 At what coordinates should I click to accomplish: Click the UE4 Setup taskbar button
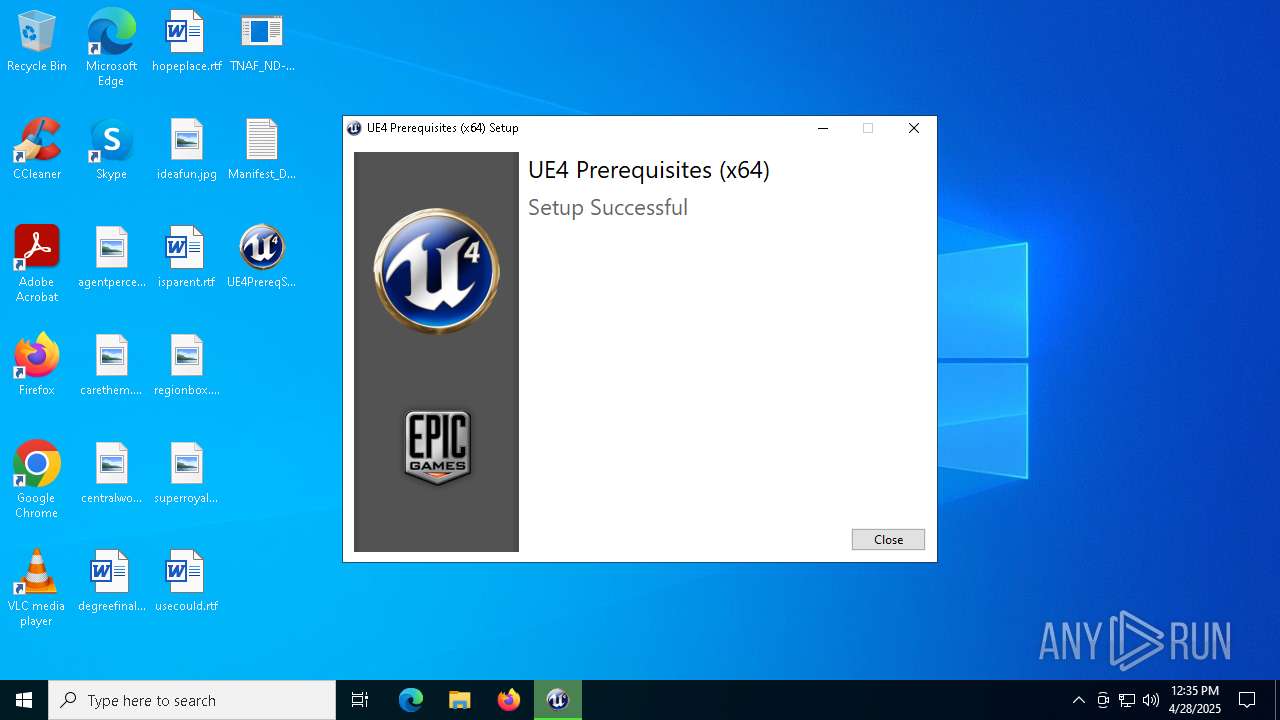click(558, 700)
